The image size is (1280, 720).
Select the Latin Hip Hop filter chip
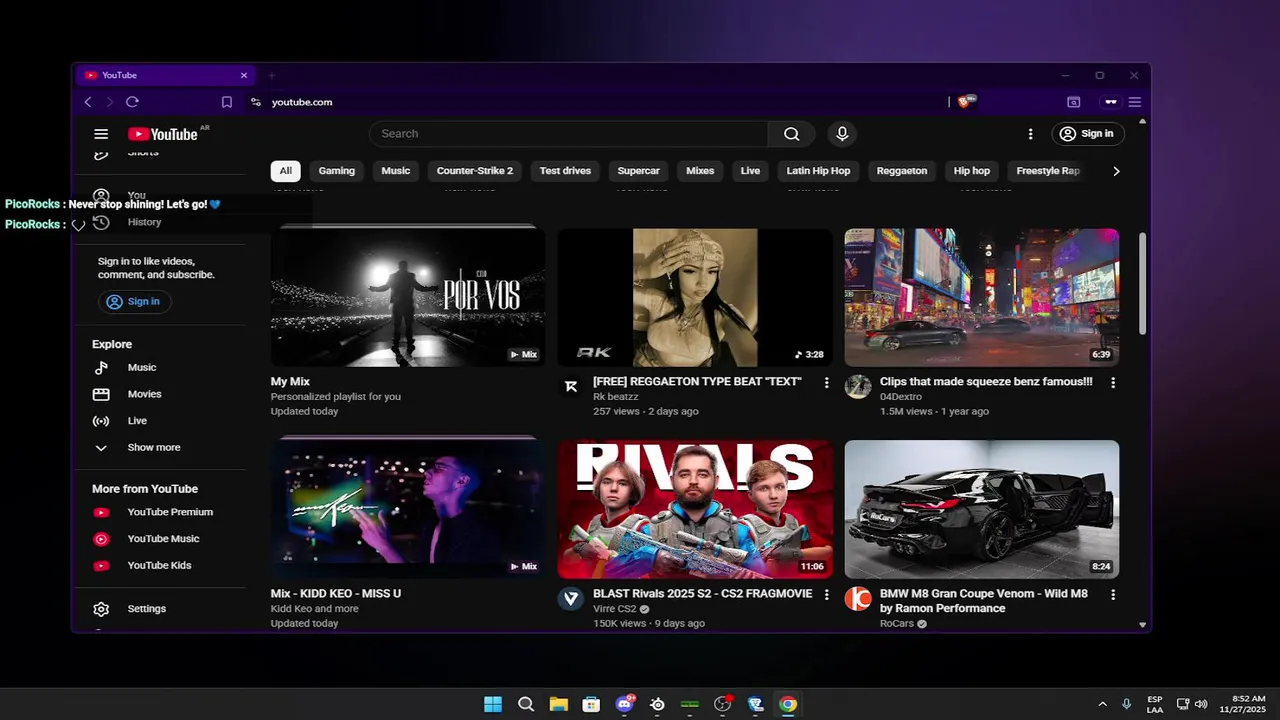(x=818, y=171)
